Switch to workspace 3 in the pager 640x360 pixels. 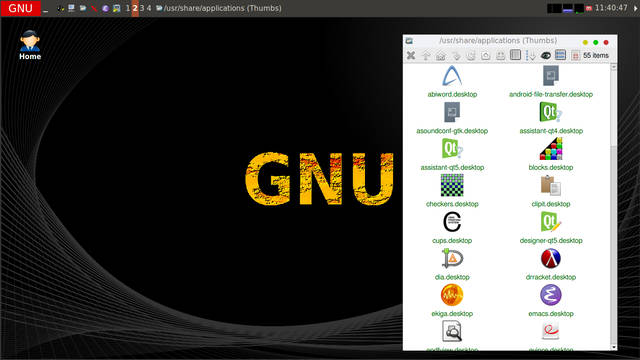(x=142, y=8)
